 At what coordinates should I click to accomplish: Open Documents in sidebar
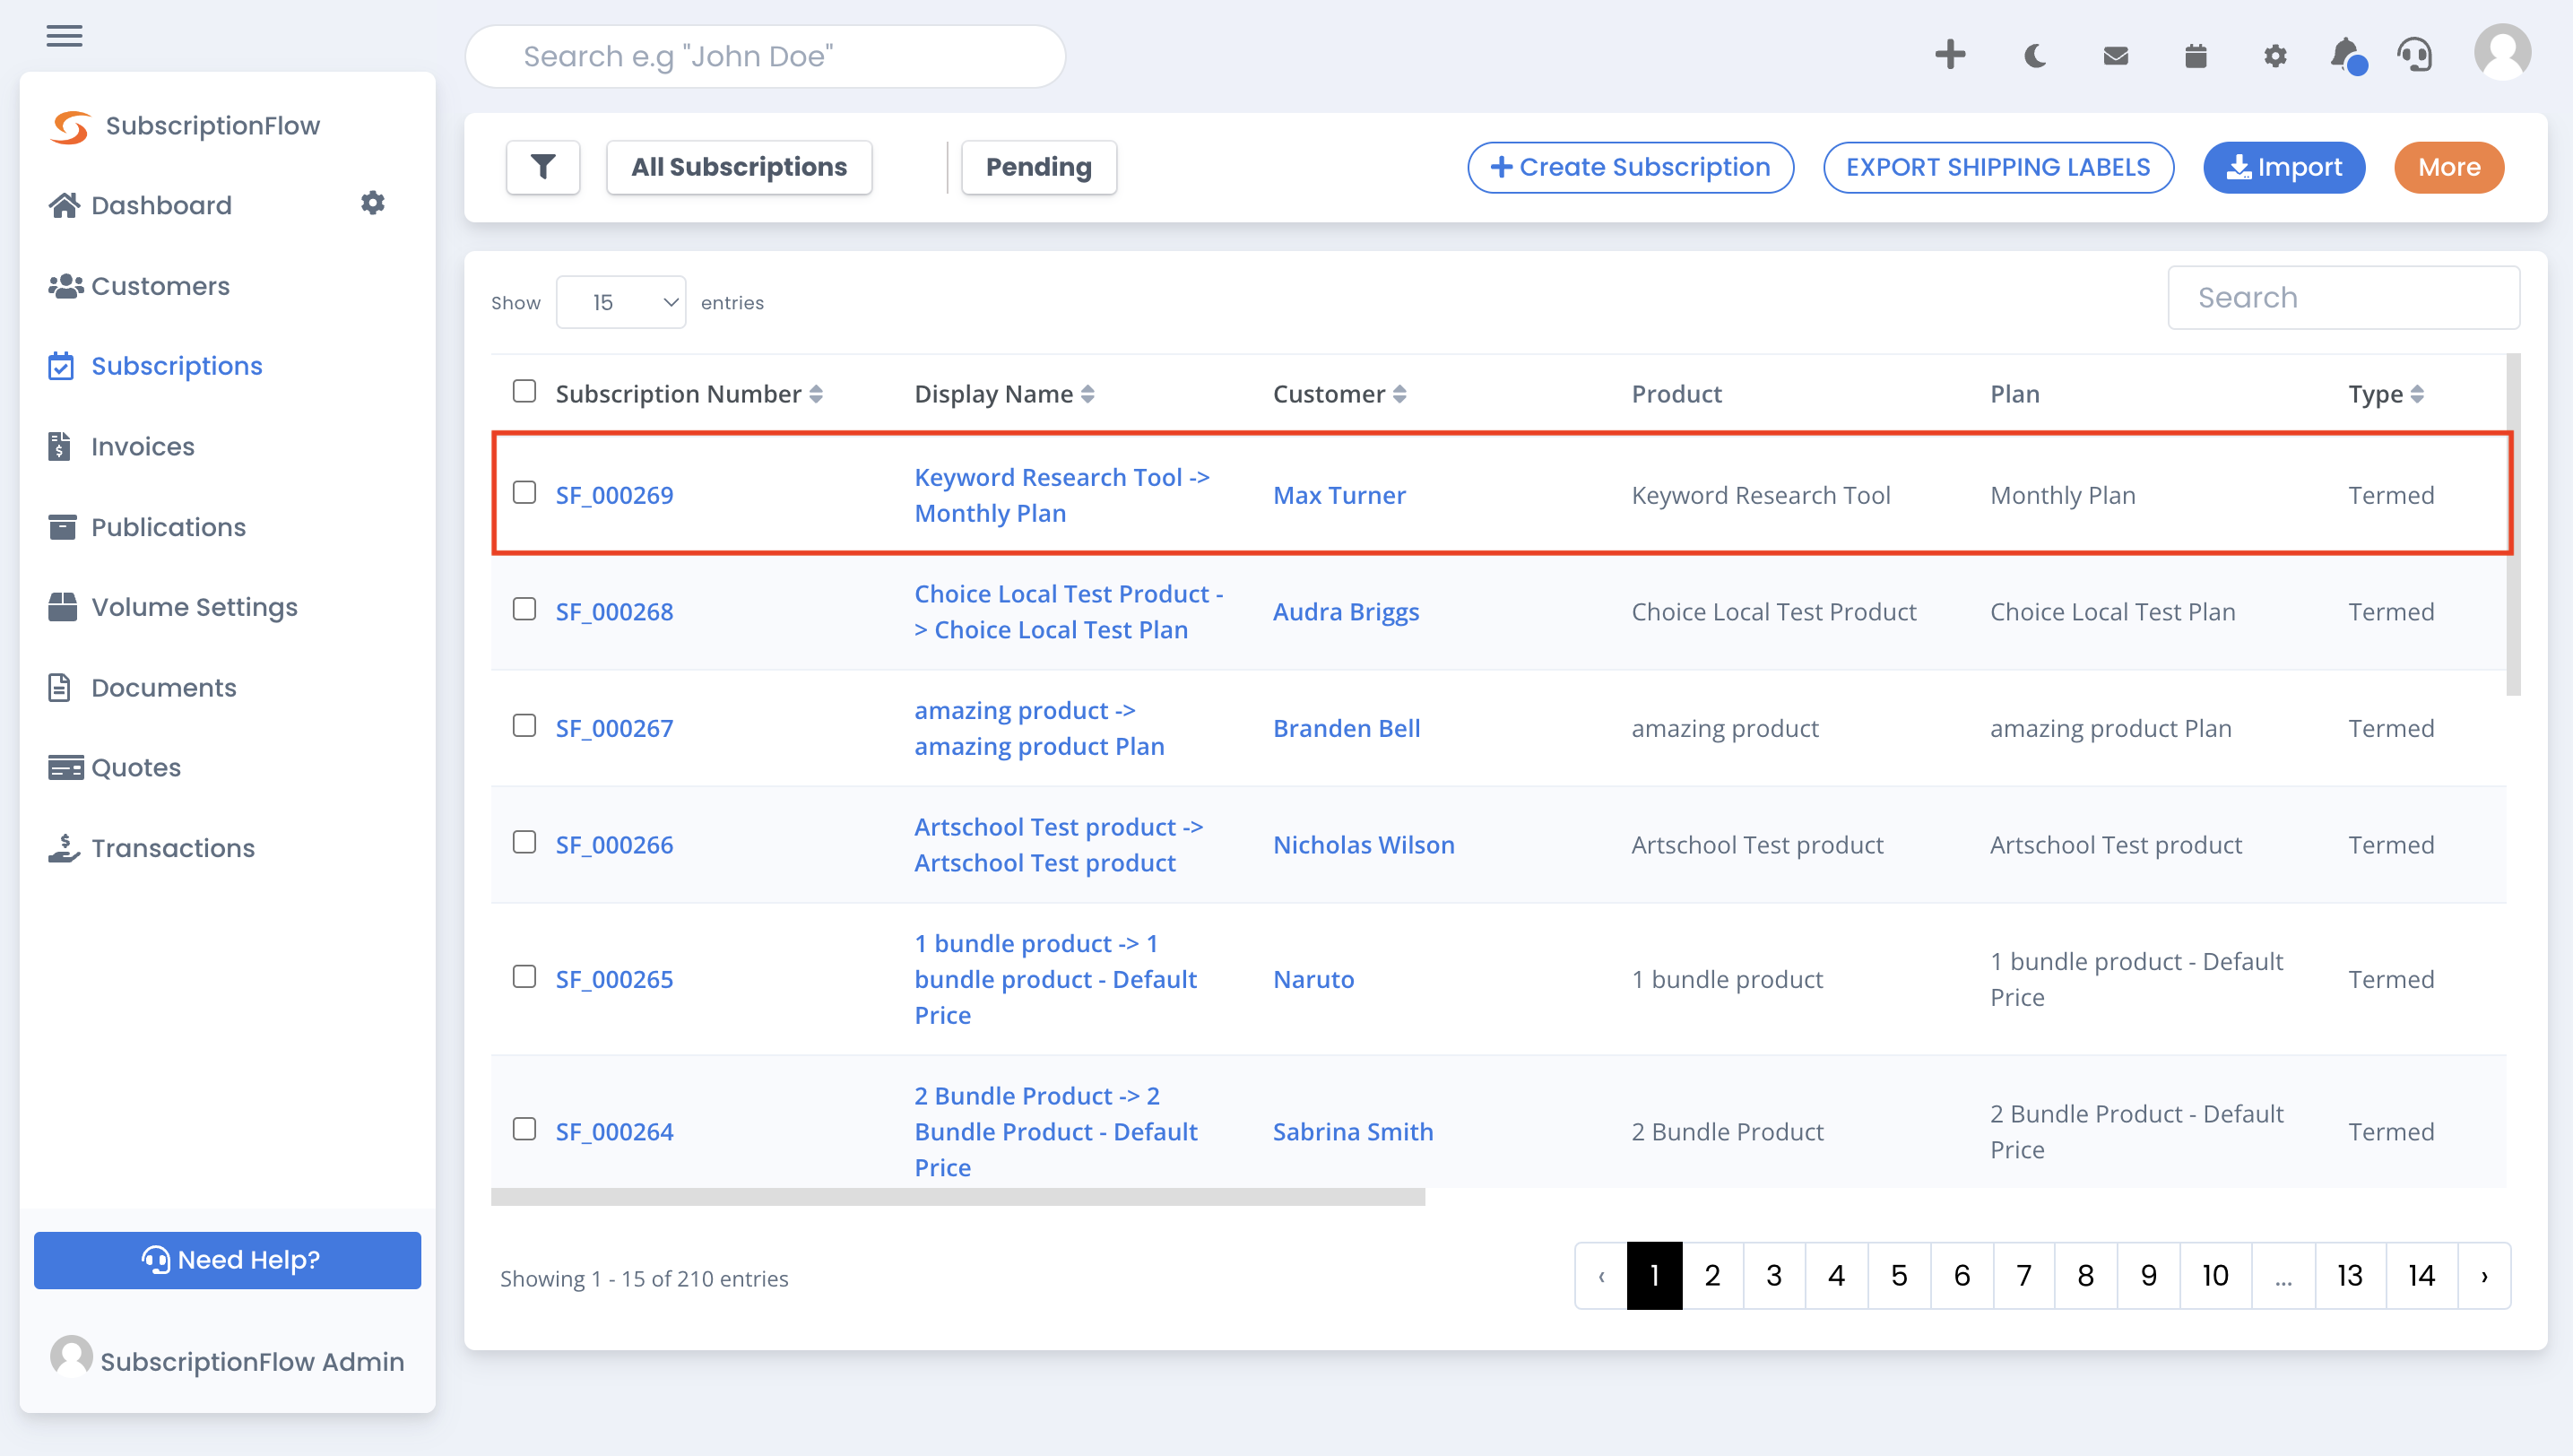pos(142,688)
